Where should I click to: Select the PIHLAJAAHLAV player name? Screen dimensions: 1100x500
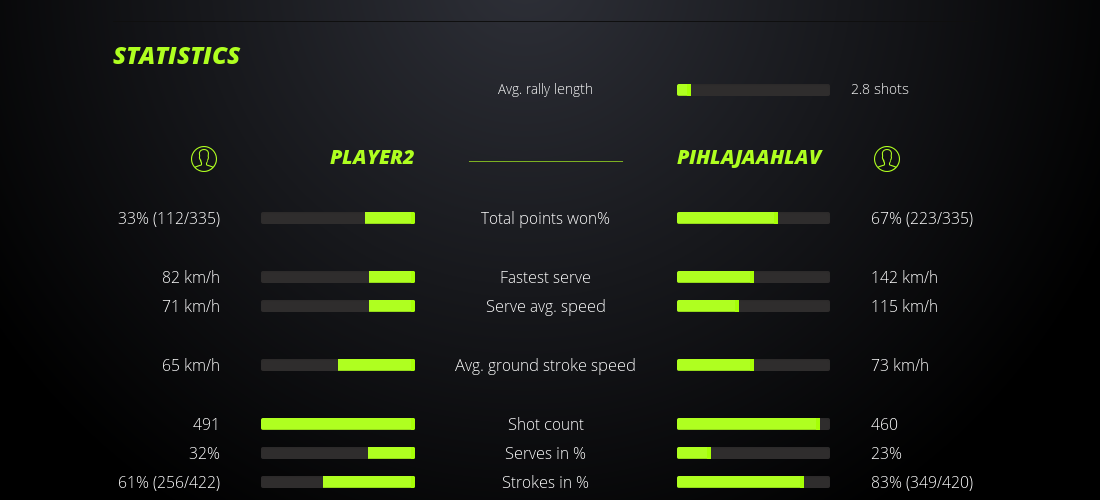tap(749, 158)
